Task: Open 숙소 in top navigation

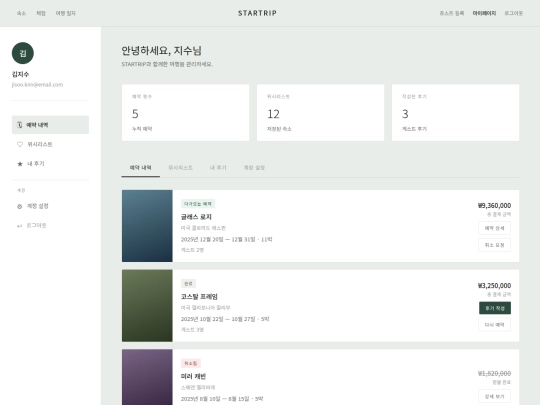Action: (21, 13)
